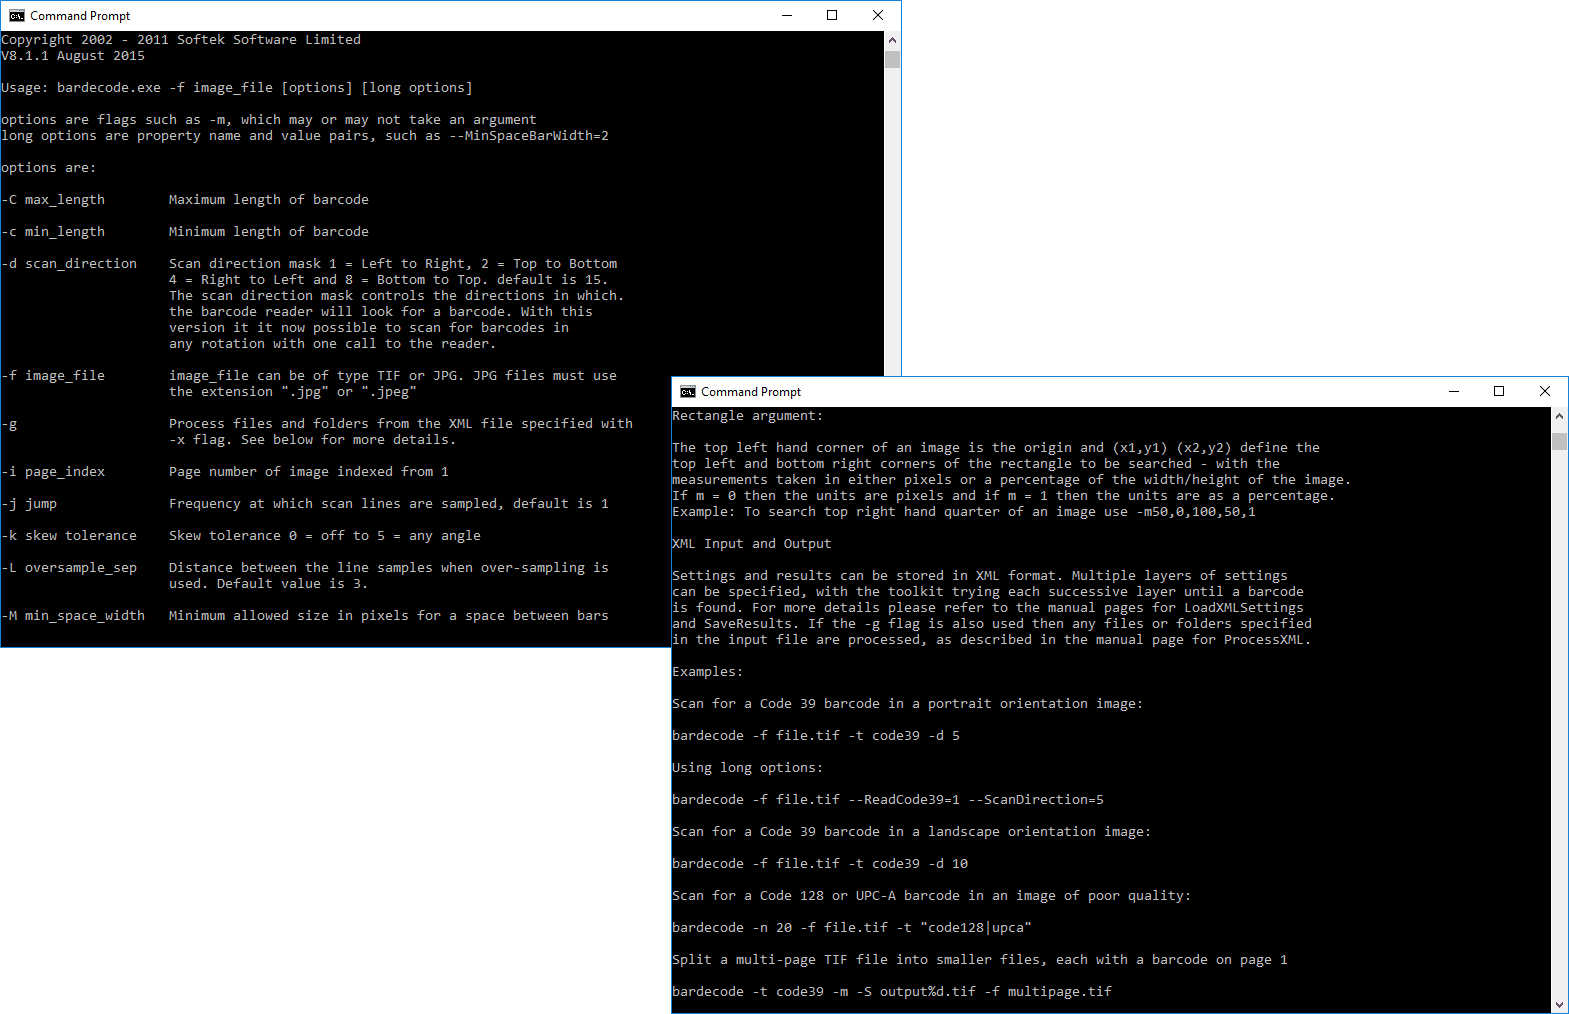The width and height of the screenshot is (1569, 1014).
Task: Close the front Command Prompt window
Action: (x=1545, y=391)
